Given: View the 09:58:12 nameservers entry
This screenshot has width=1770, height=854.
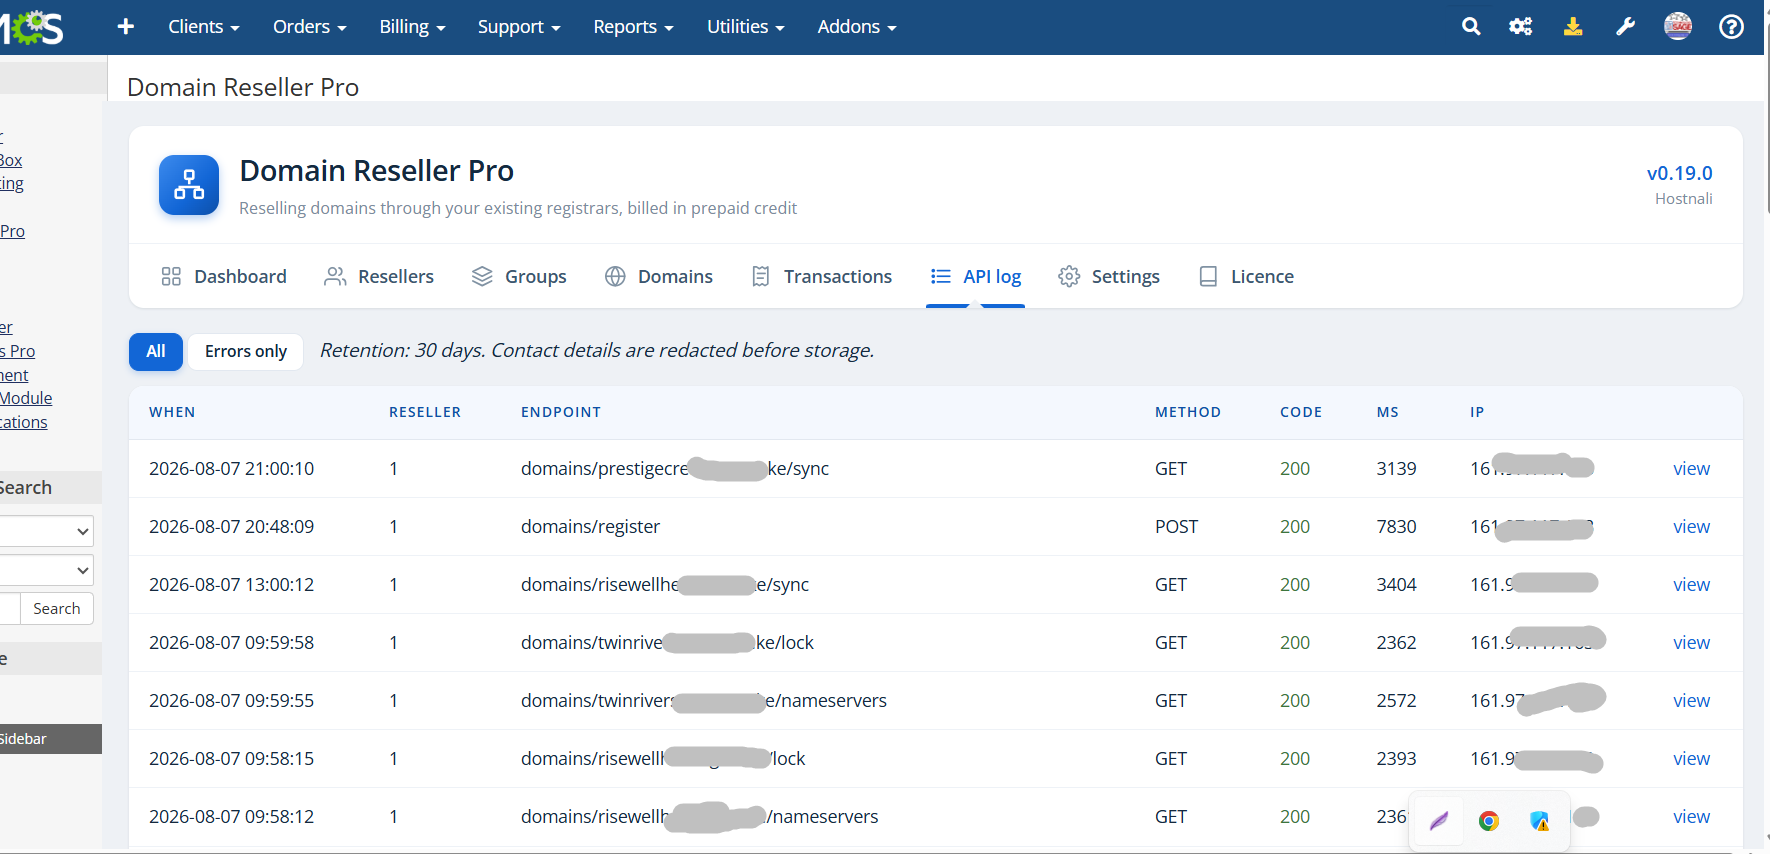Looking at the screenshot, I should (1691, 817).
